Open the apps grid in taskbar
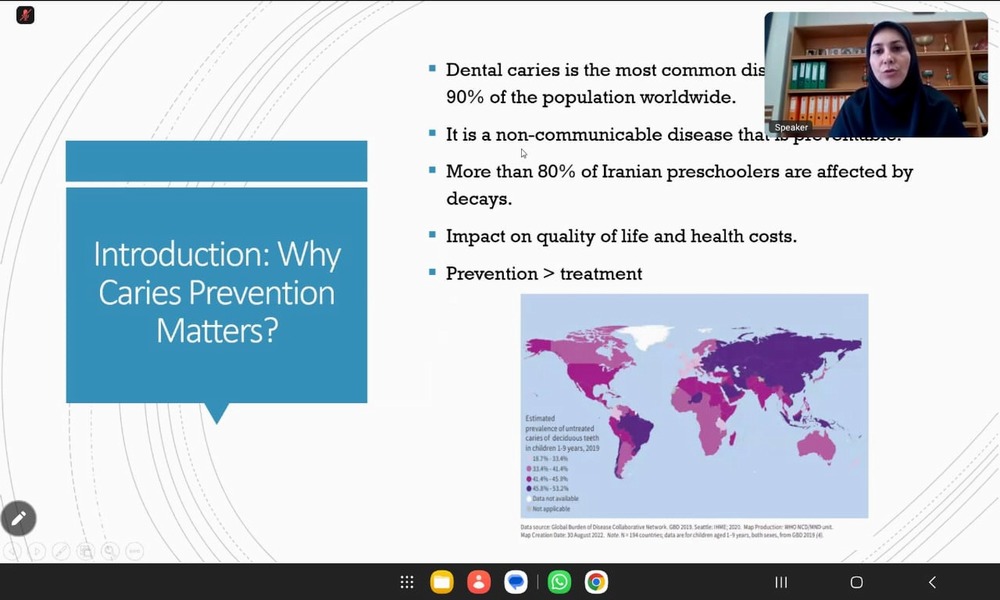 [x=407, y=582]
